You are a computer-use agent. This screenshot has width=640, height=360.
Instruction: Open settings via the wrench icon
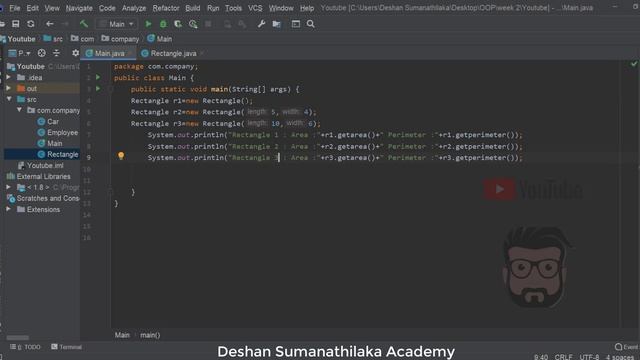pos(261,24)
